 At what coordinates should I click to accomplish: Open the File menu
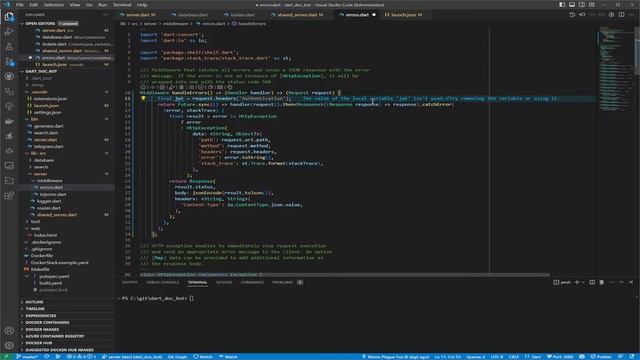pyautogui.click(x=20, y=5)
